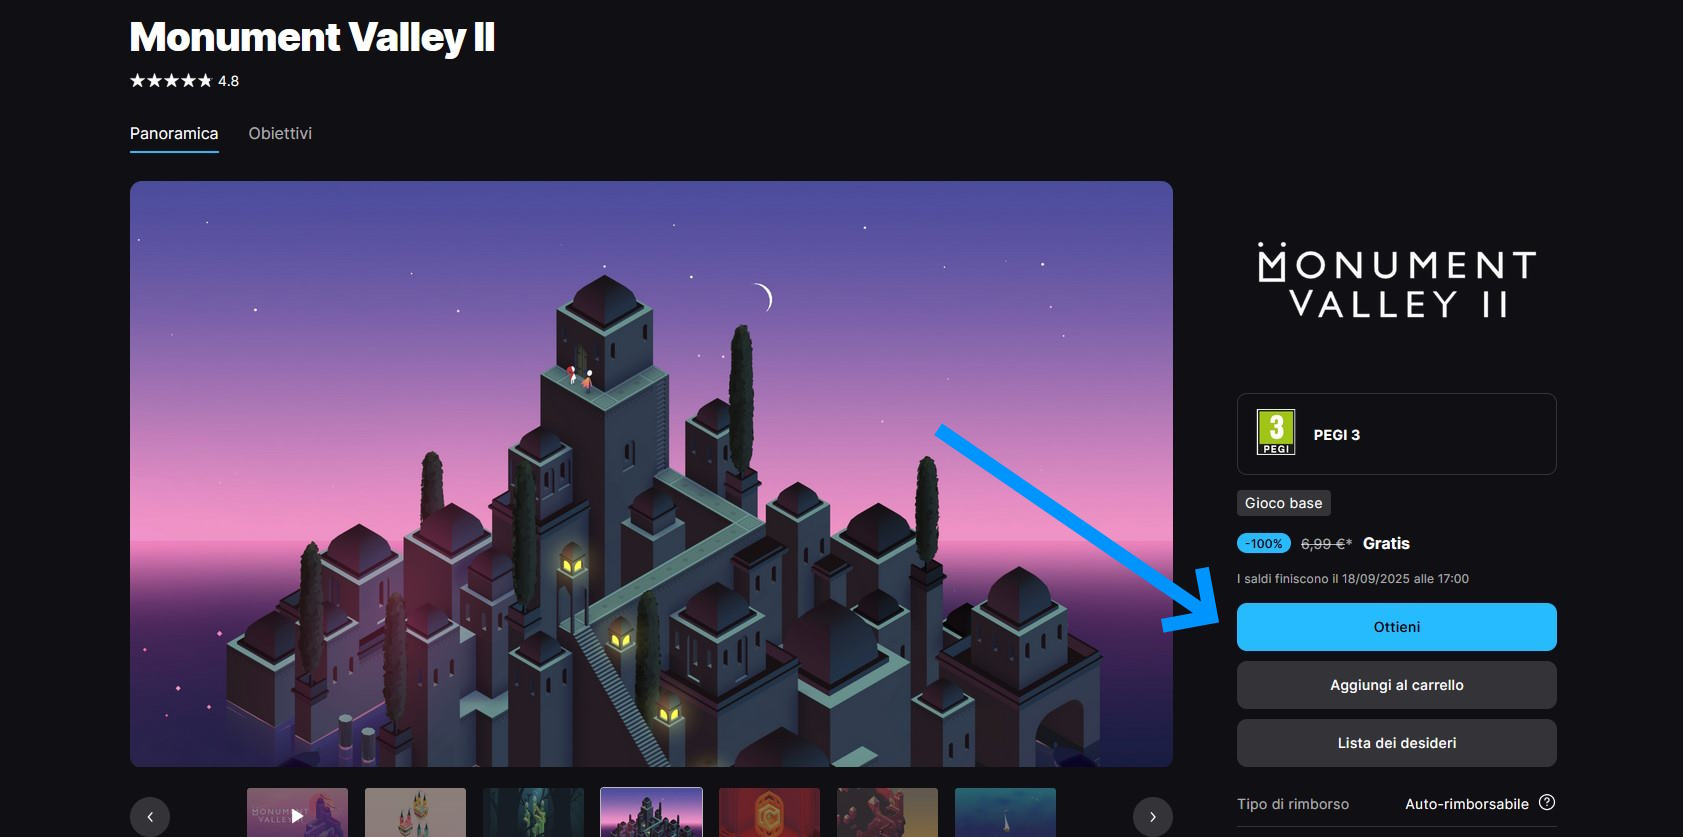This screenshot has width=1683, height=837.
Task: Switch to the Obiettivi tab
Action: click(280, 133)
